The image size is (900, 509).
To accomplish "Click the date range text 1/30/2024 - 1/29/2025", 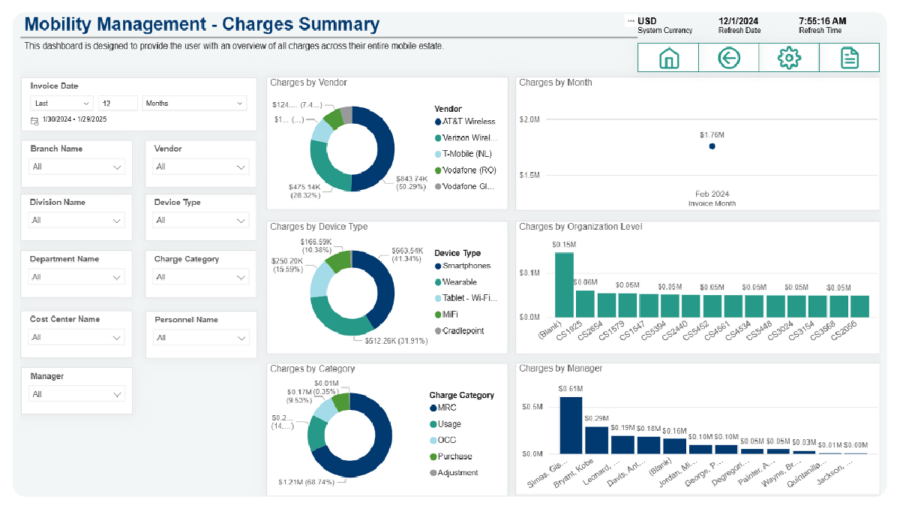I will click(x=75, y=119).
